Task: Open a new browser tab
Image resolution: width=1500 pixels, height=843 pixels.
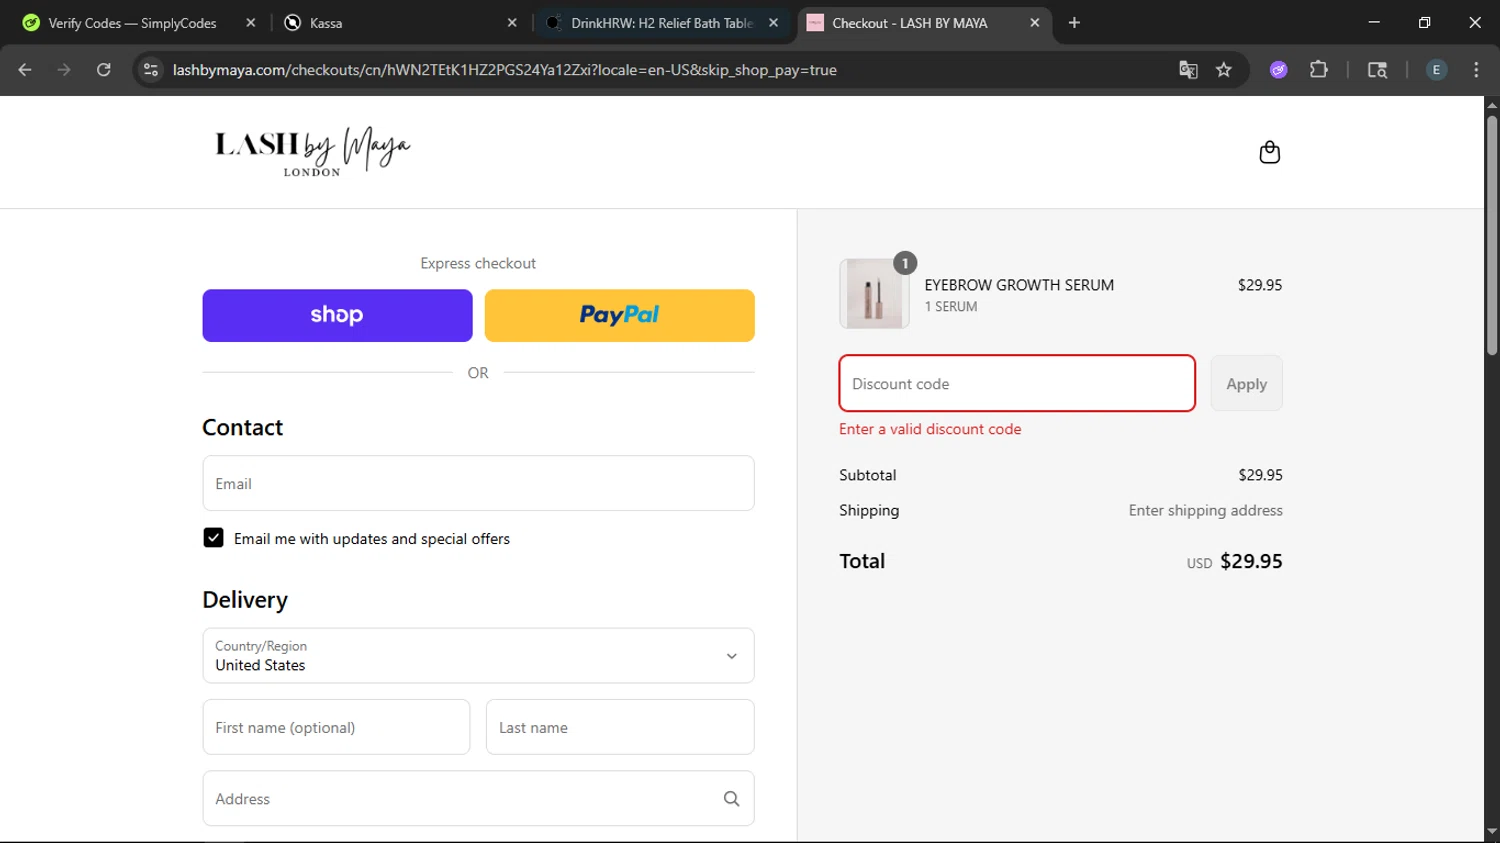Action: (1074, 23)
